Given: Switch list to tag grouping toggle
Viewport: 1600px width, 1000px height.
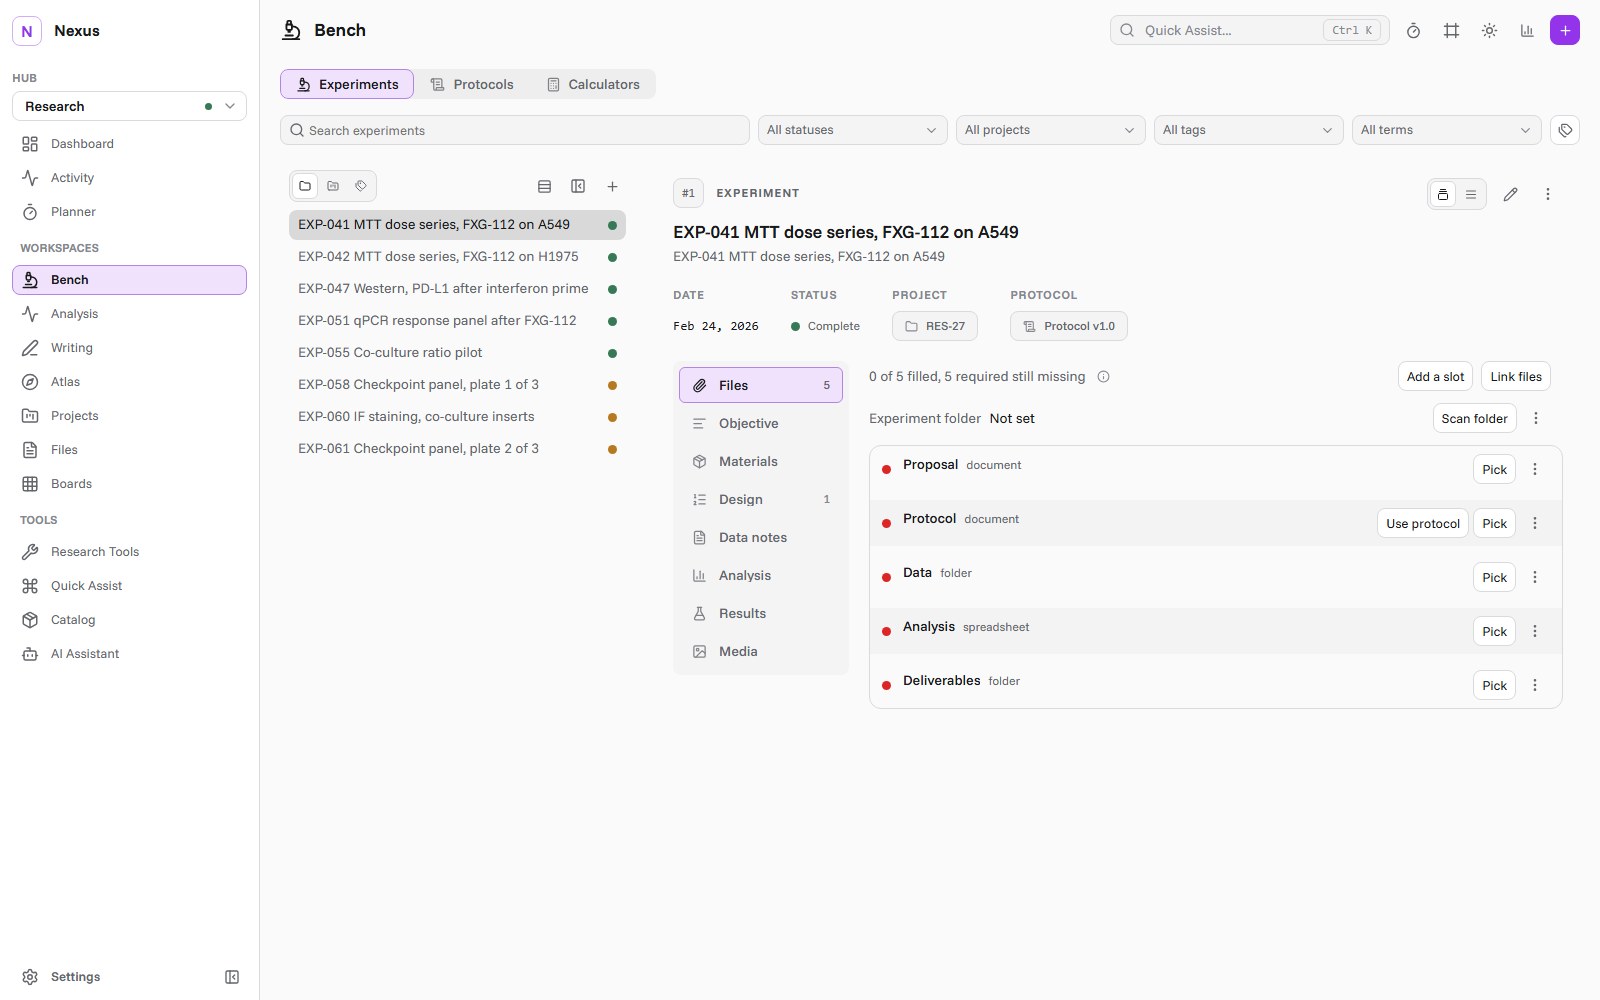Looking at the screenshot, I should [x=361, y=186].
